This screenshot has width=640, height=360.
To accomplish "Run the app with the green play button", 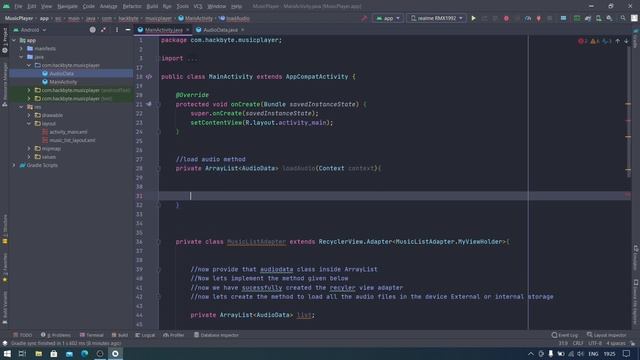I will 473,18.
